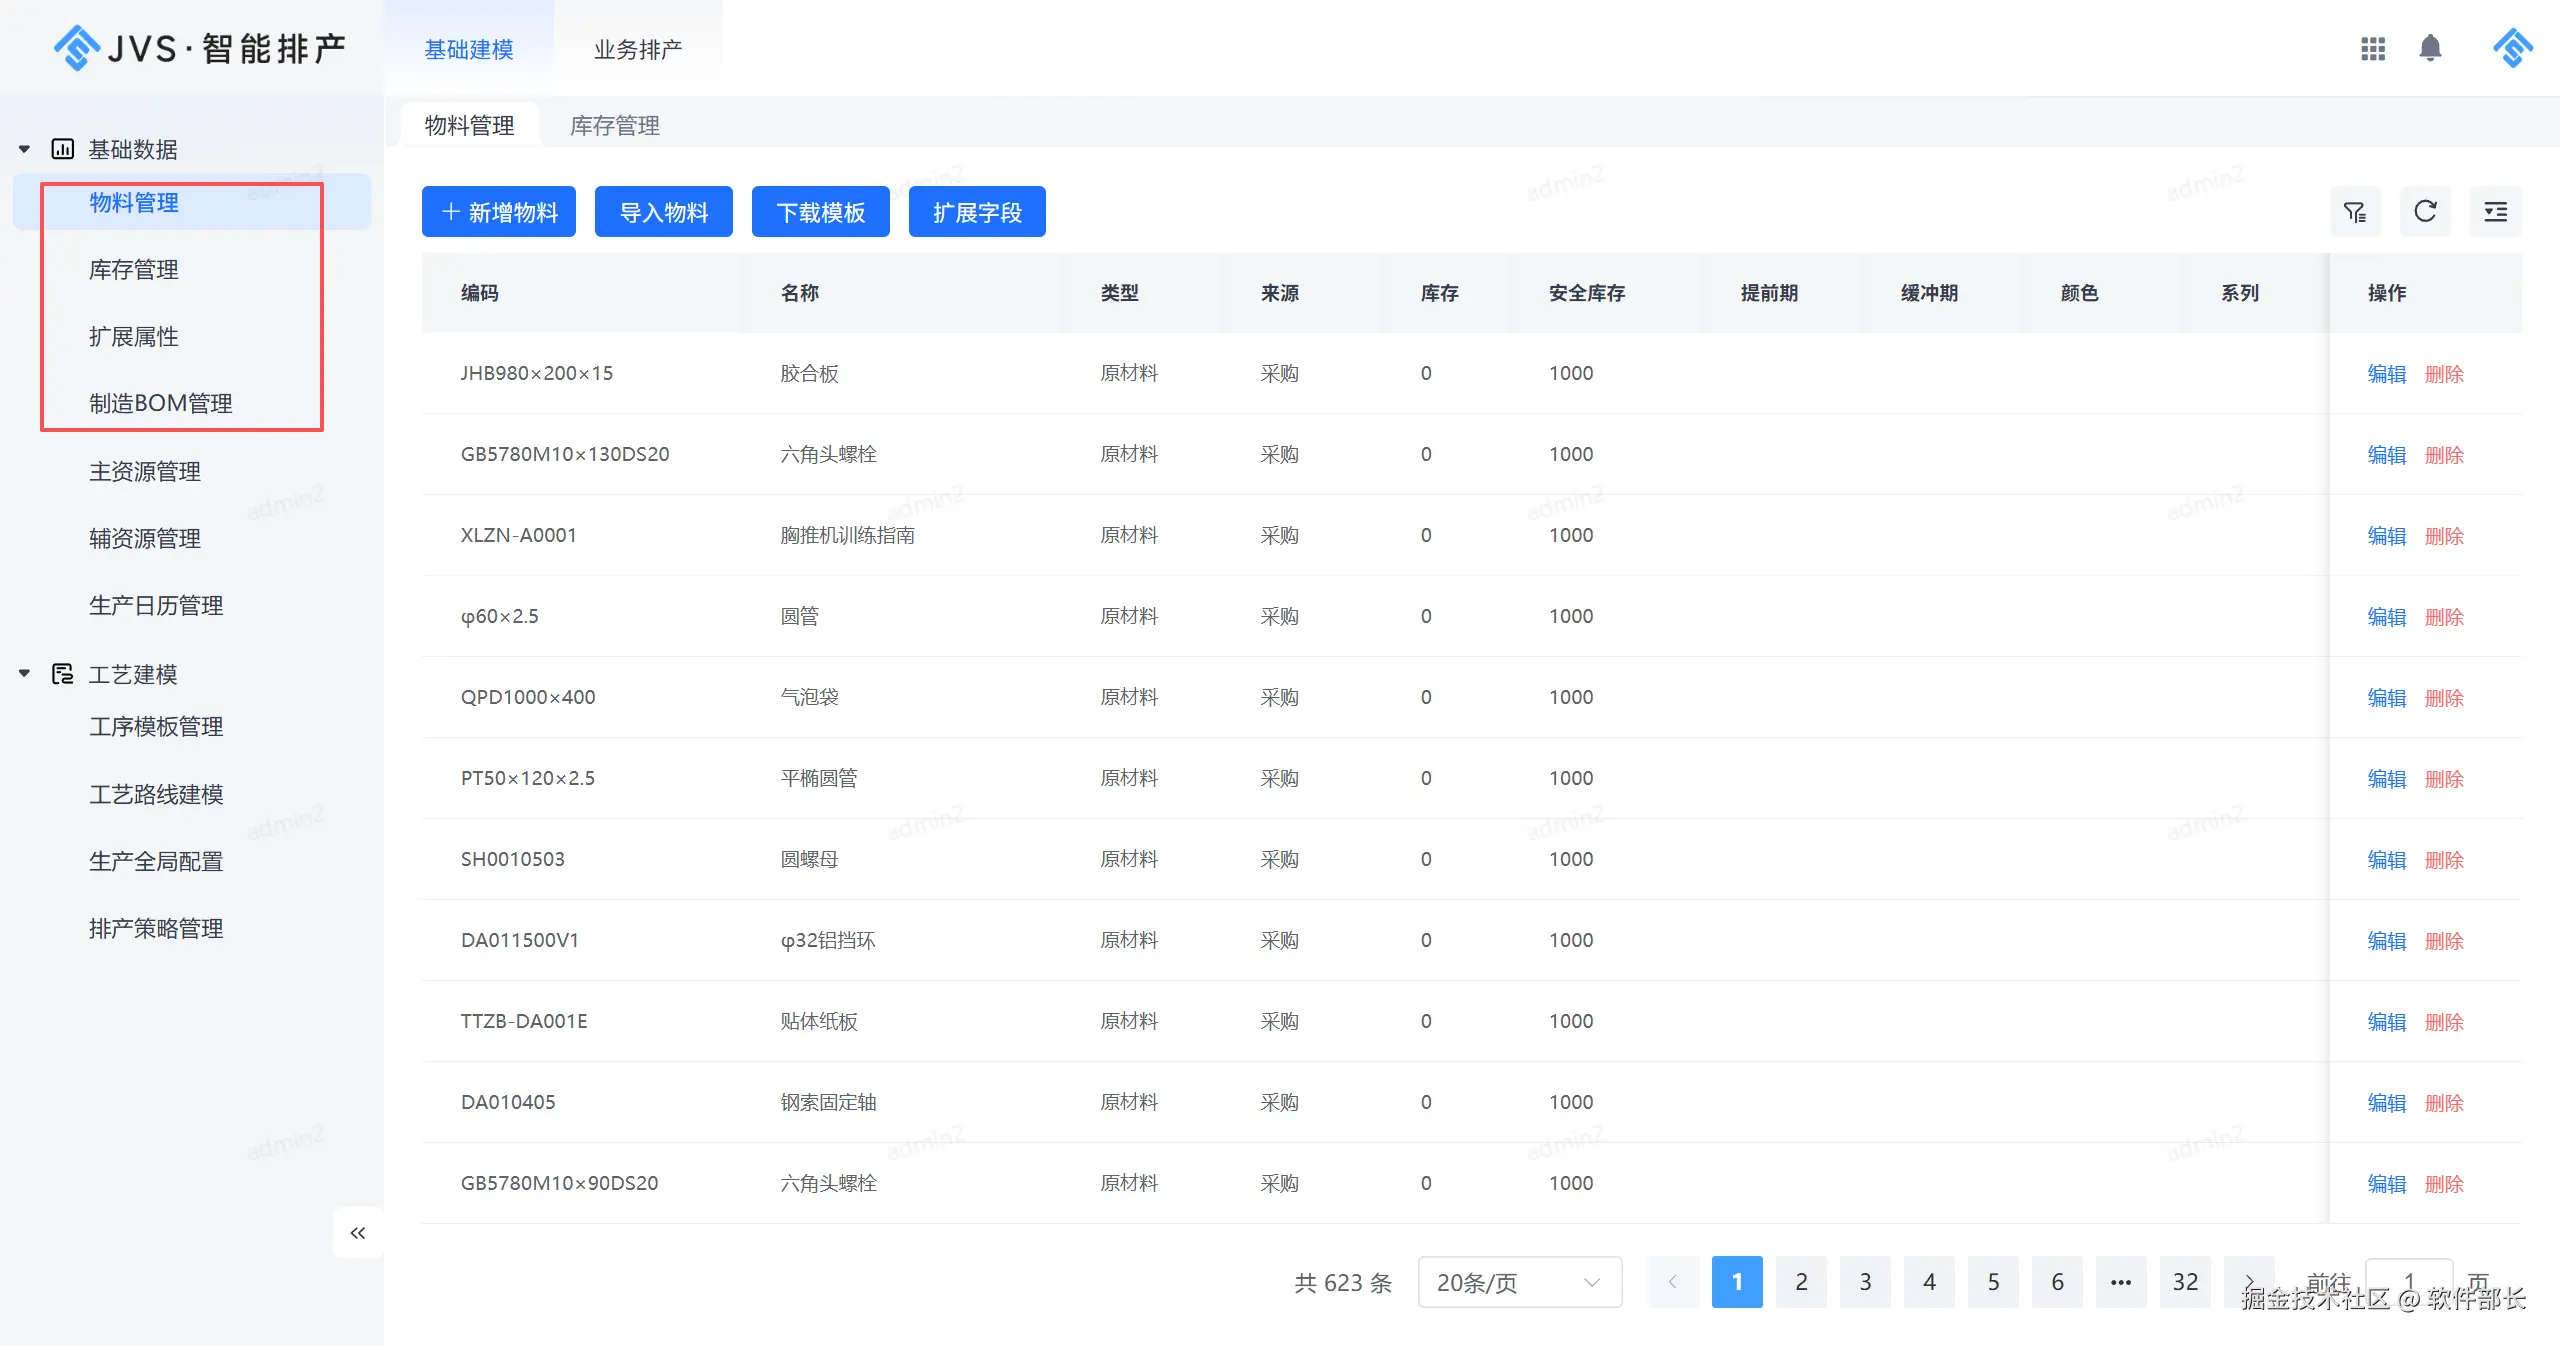Switch to the 业务排产 top menu

638,49
